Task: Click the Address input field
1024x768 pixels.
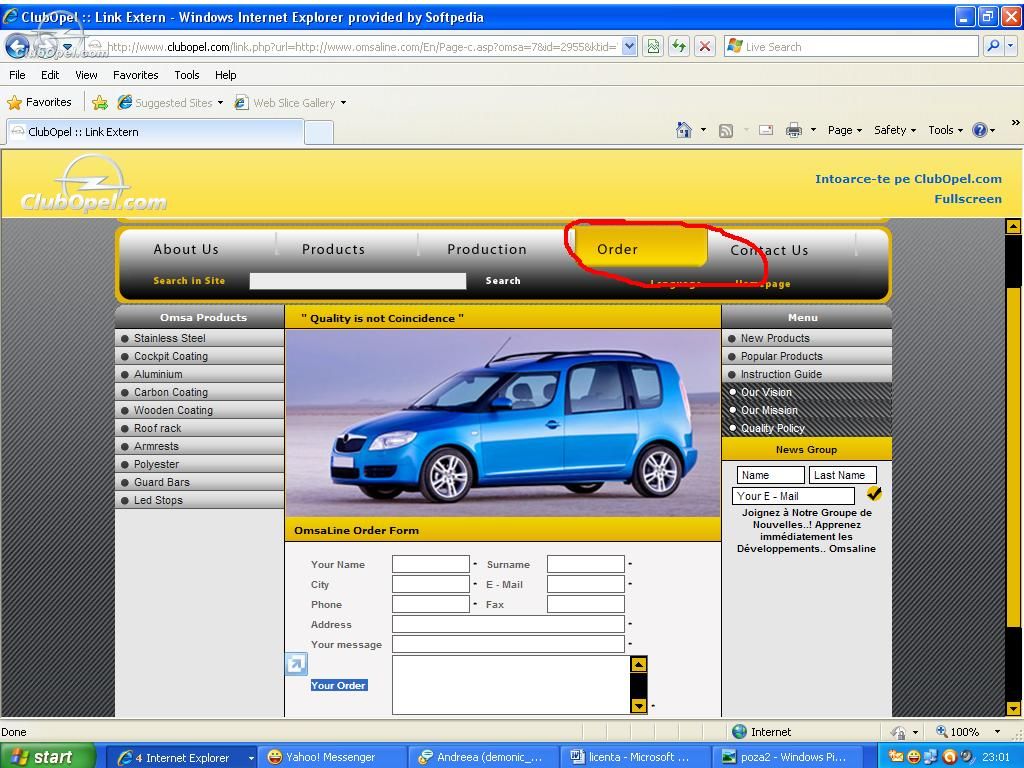Action: coord(508,624)
